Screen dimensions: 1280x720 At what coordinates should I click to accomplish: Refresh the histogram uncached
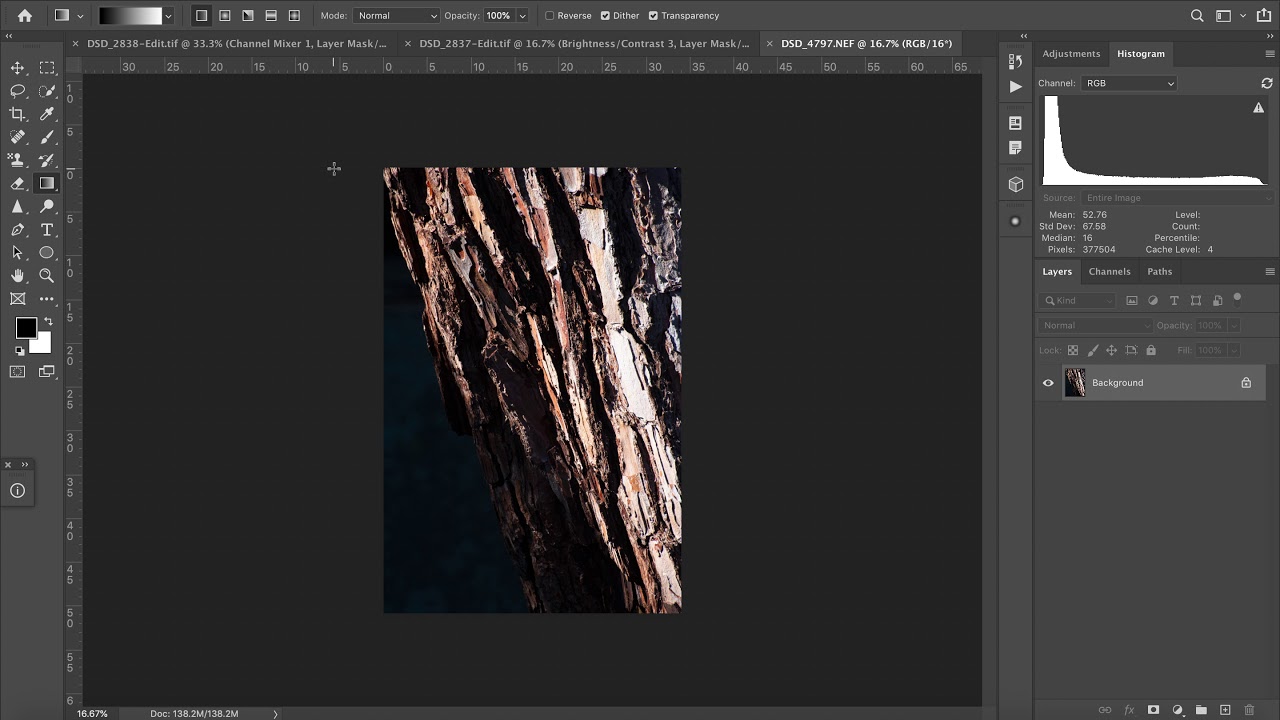click(1267, 83)
